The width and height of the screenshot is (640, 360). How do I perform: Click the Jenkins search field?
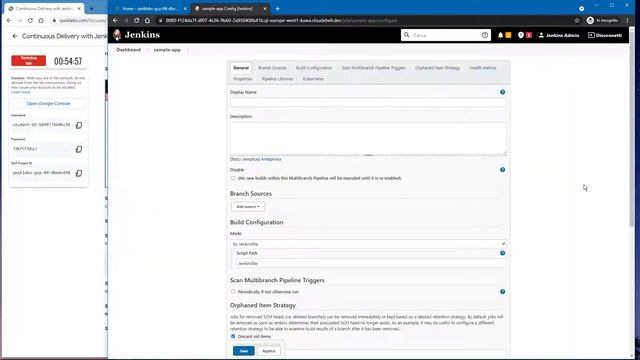tap(446, 36)
